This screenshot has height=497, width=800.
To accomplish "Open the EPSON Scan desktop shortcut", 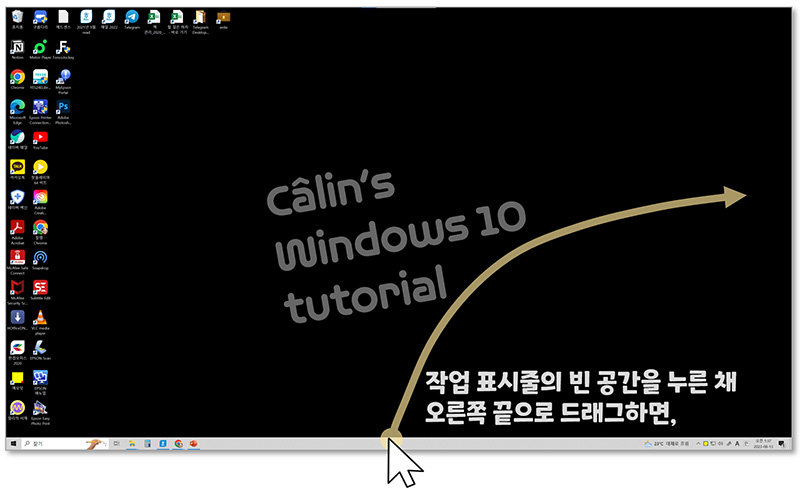I will coord(40,350).
